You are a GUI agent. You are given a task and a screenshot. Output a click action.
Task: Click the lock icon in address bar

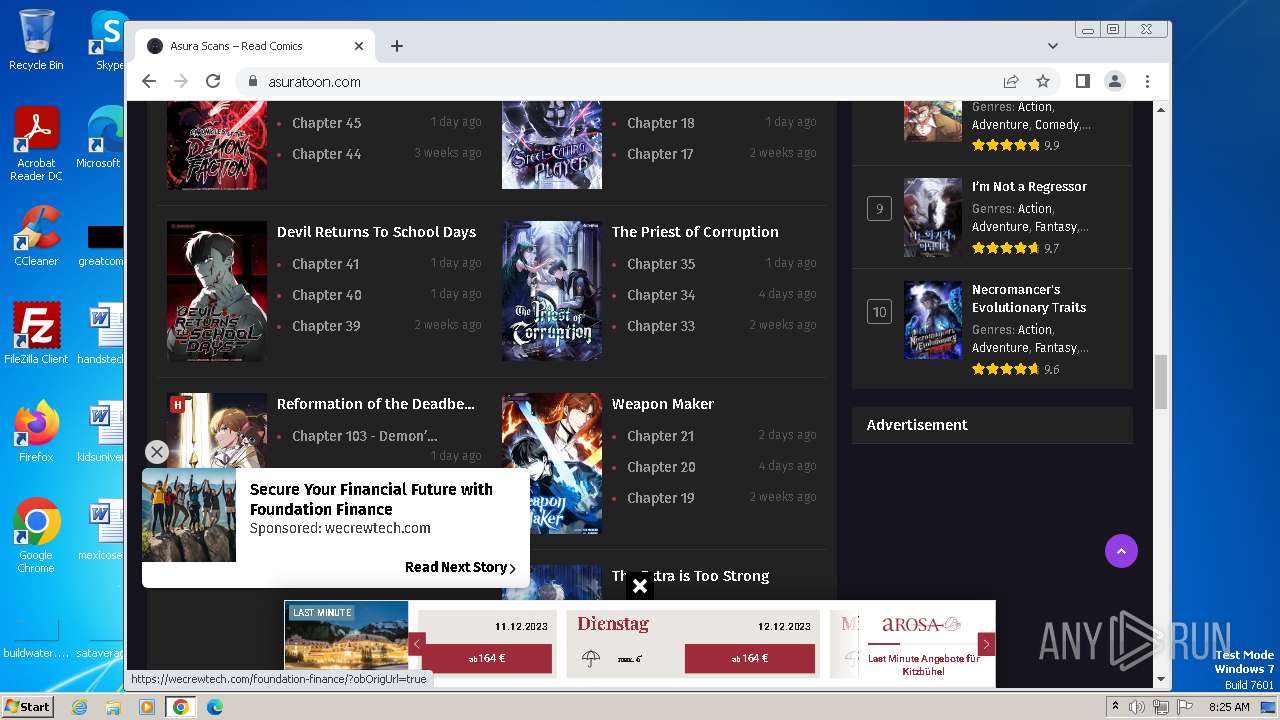(x=253, y=82)
